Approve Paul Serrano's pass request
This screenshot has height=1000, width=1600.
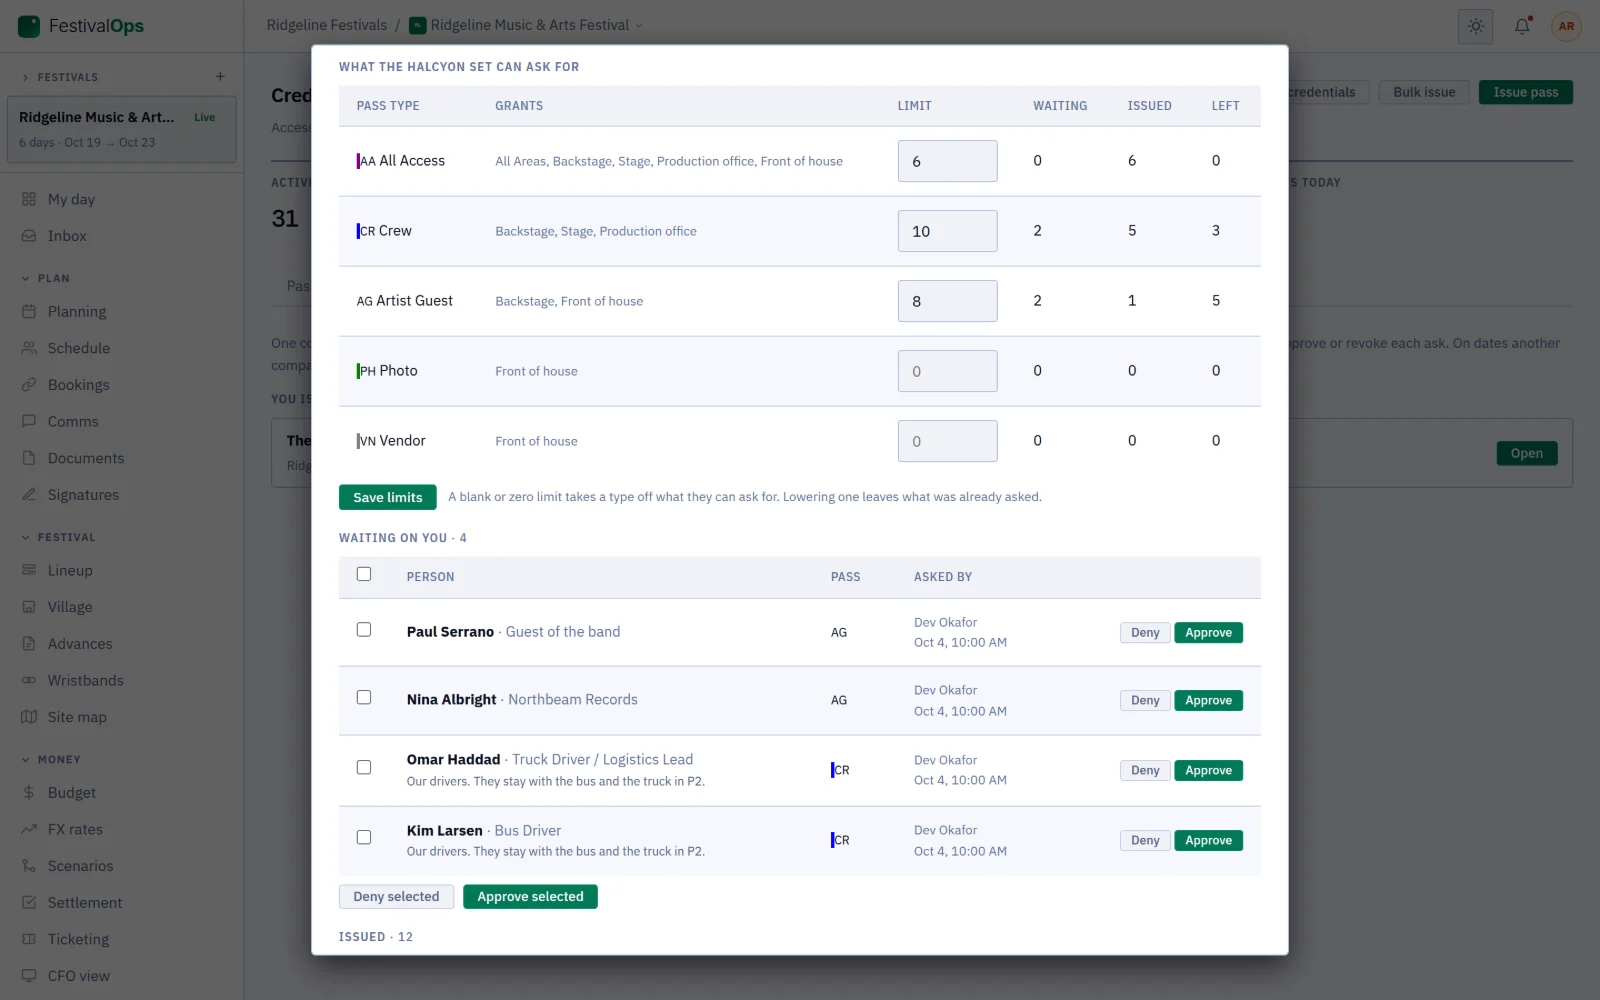coord(1208,633)
